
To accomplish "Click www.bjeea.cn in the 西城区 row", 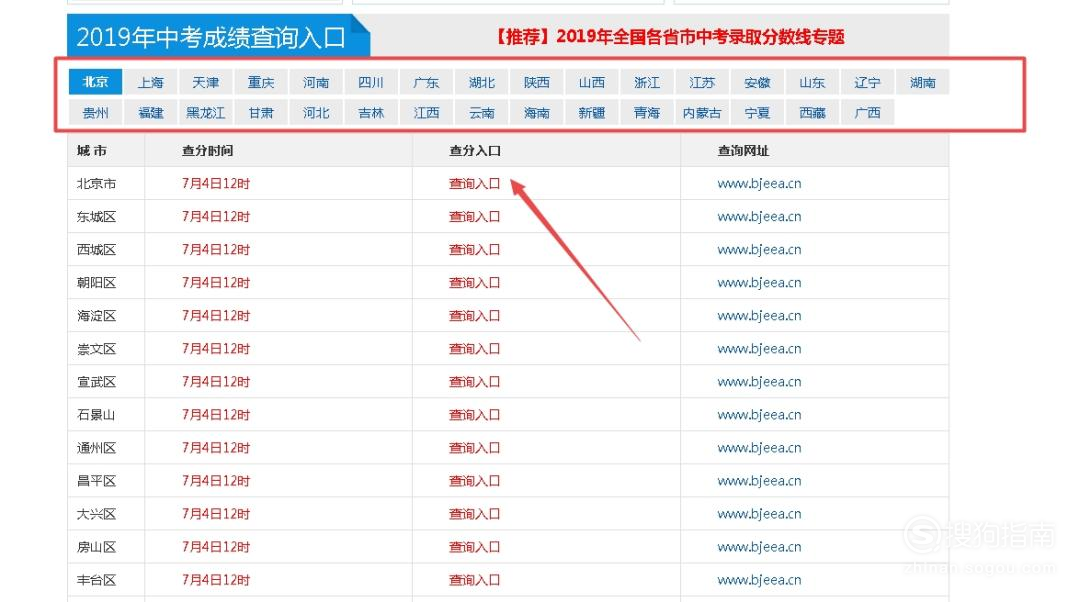I will pos(759,249).
